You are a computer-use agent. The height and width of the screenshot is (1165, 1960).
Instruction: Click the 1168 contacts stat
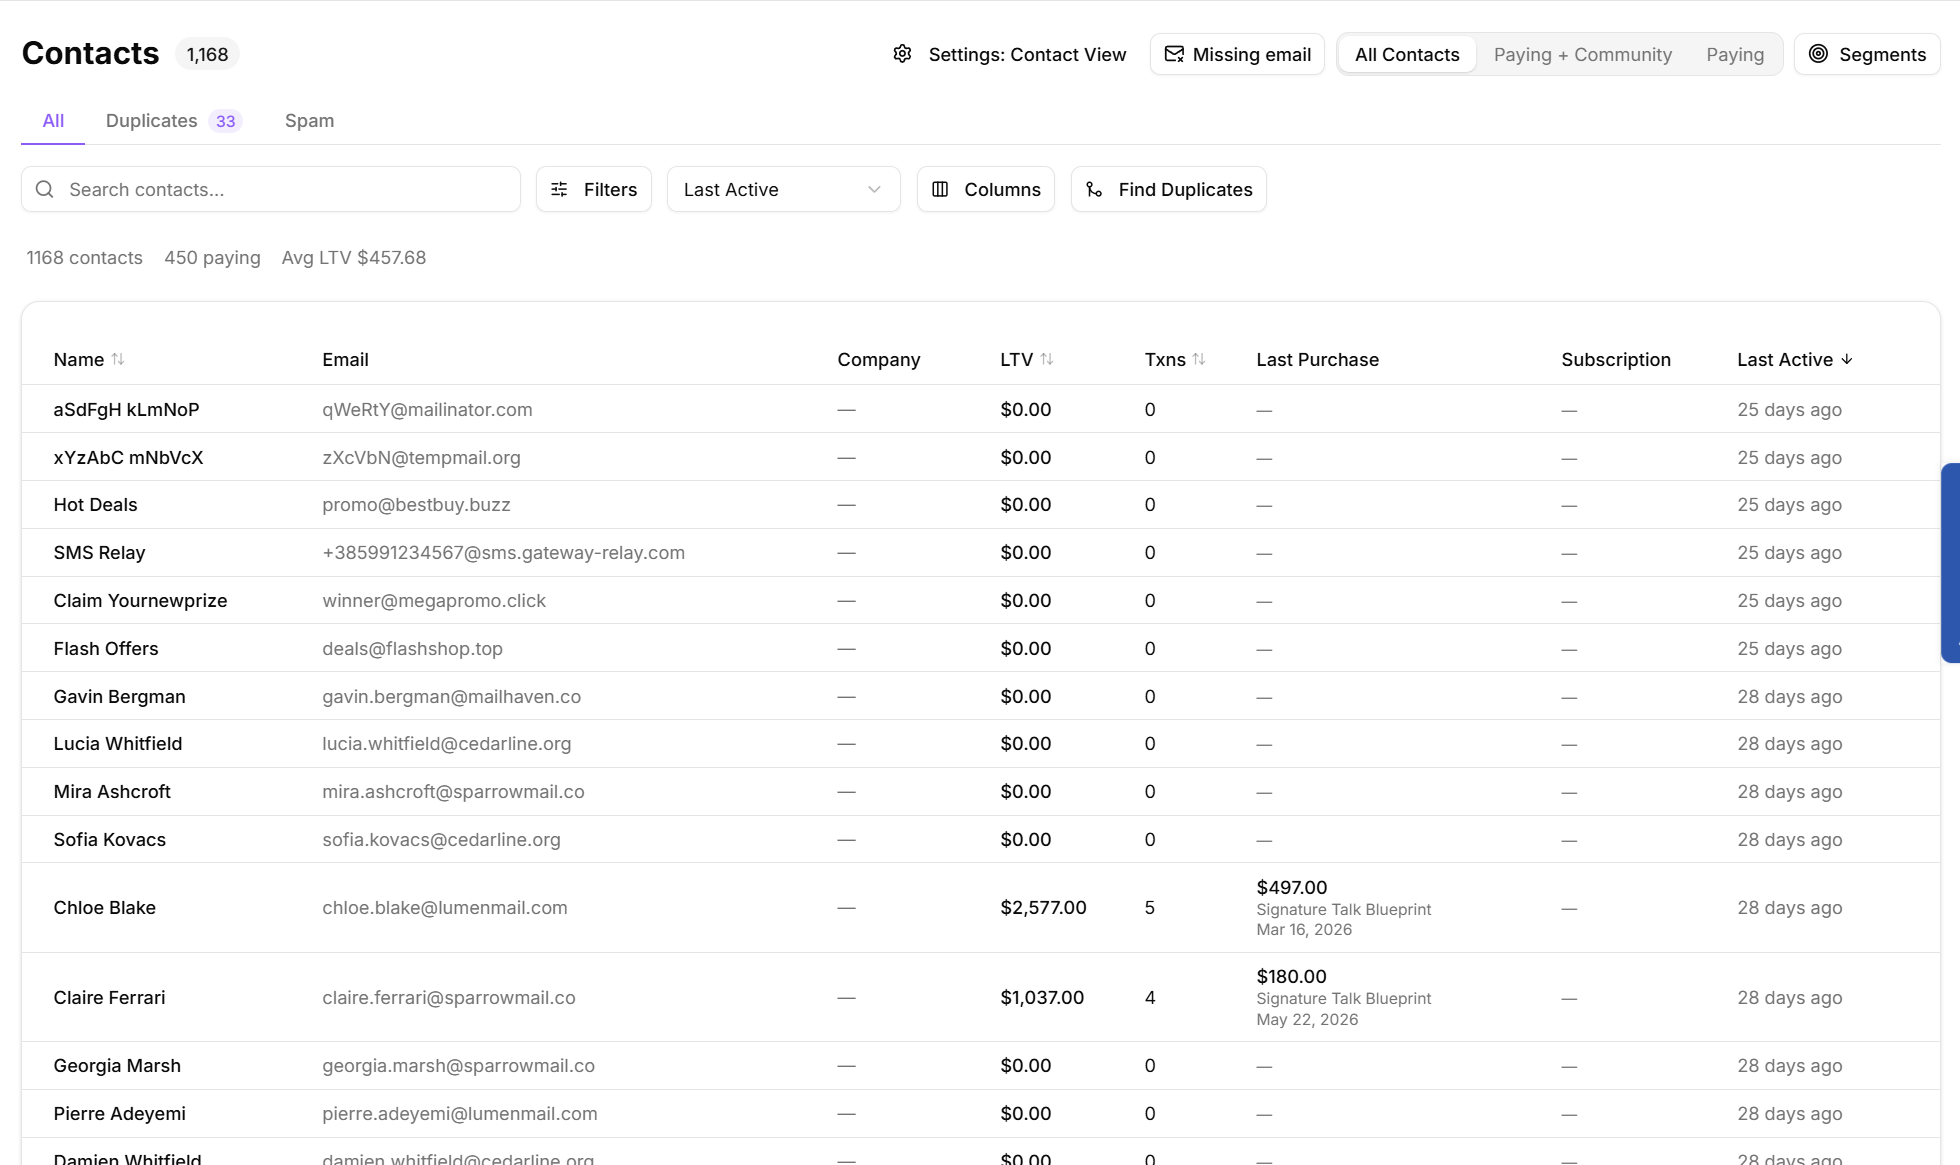(x=84, y=257)
